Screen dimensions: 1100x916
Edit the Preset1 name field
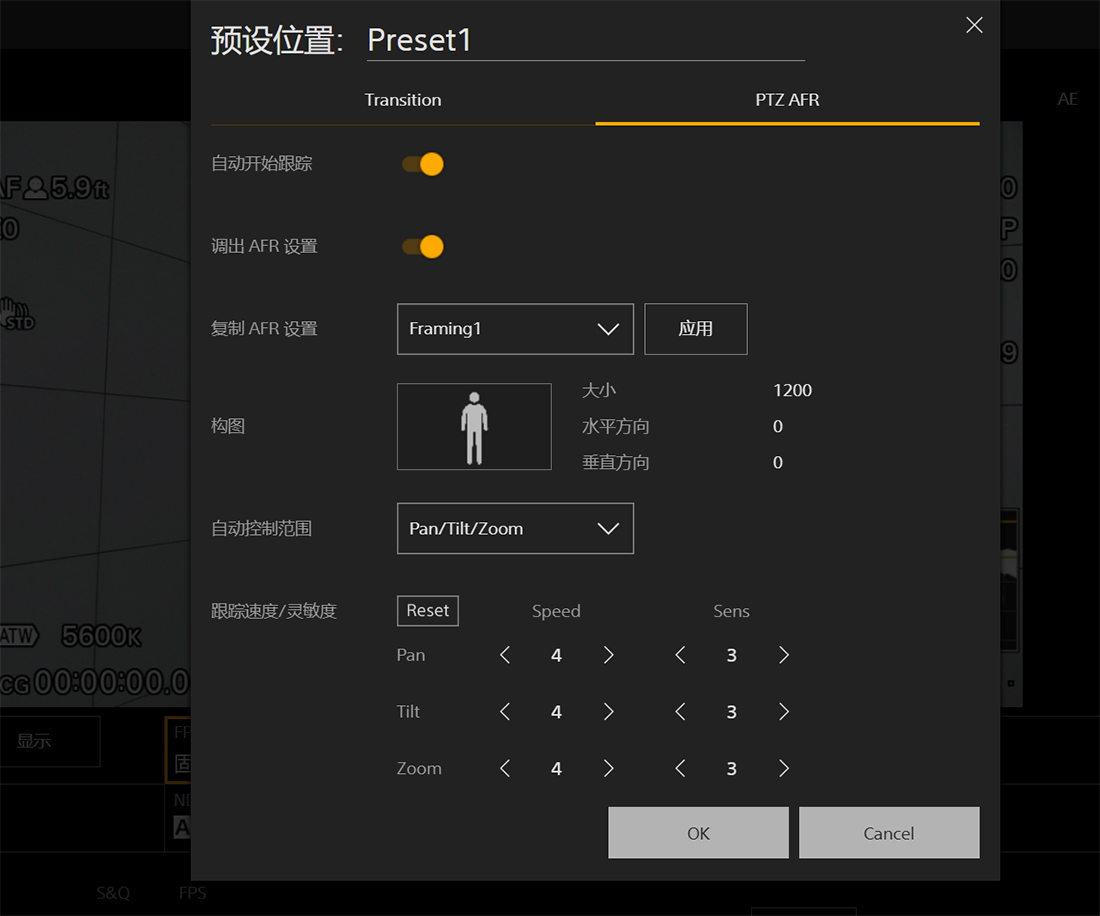585,40
